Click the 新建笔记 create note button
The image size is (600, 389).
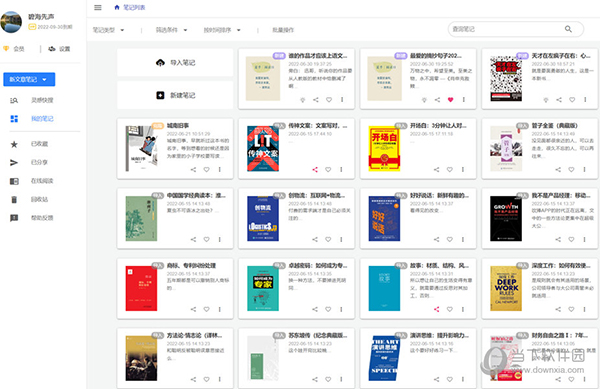[175, 95]
